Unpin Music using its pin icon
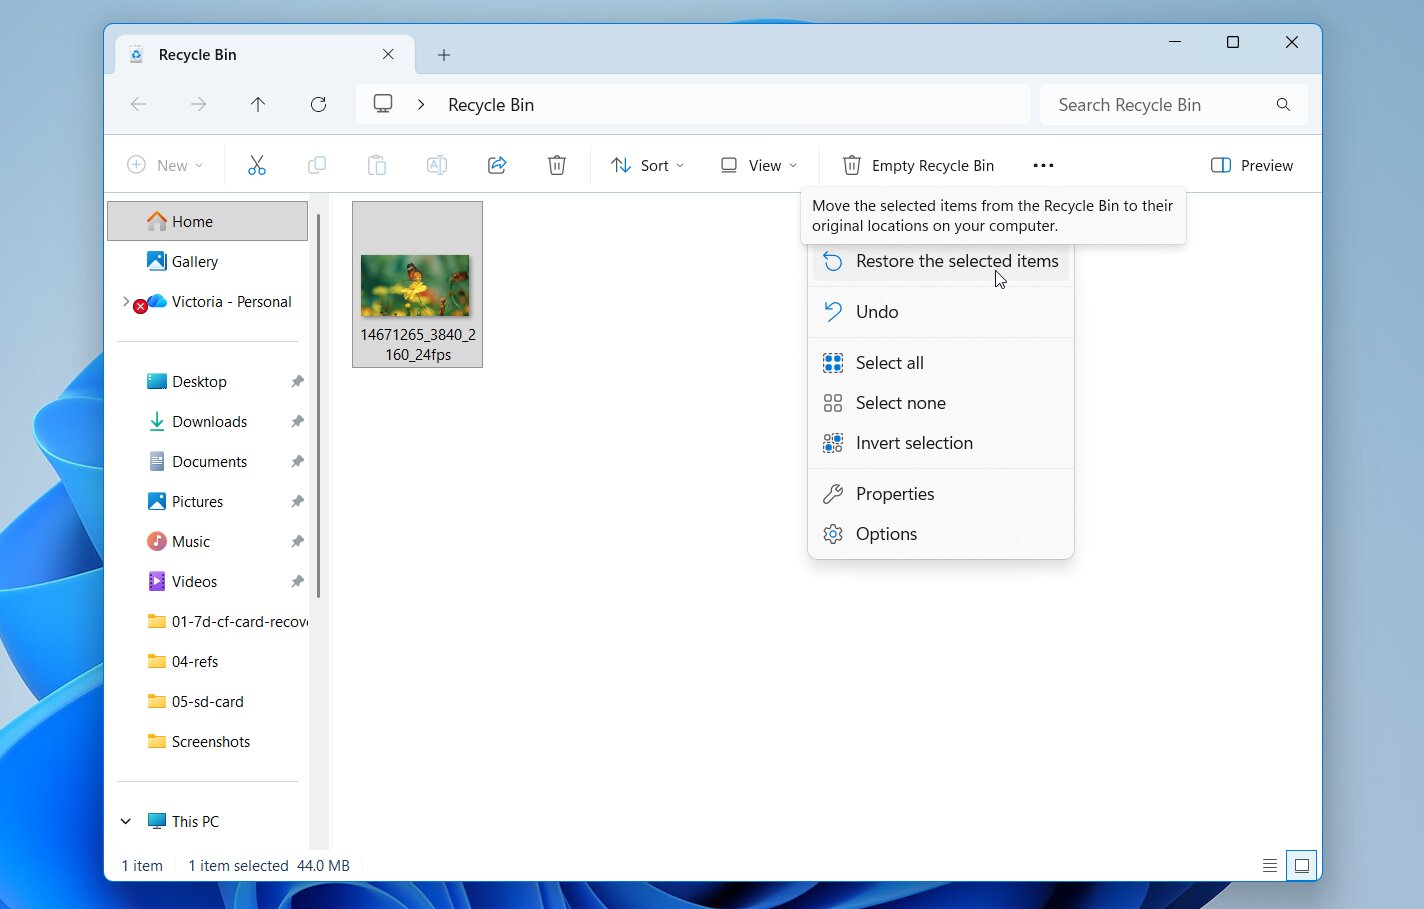 click(x=297, y=541)
